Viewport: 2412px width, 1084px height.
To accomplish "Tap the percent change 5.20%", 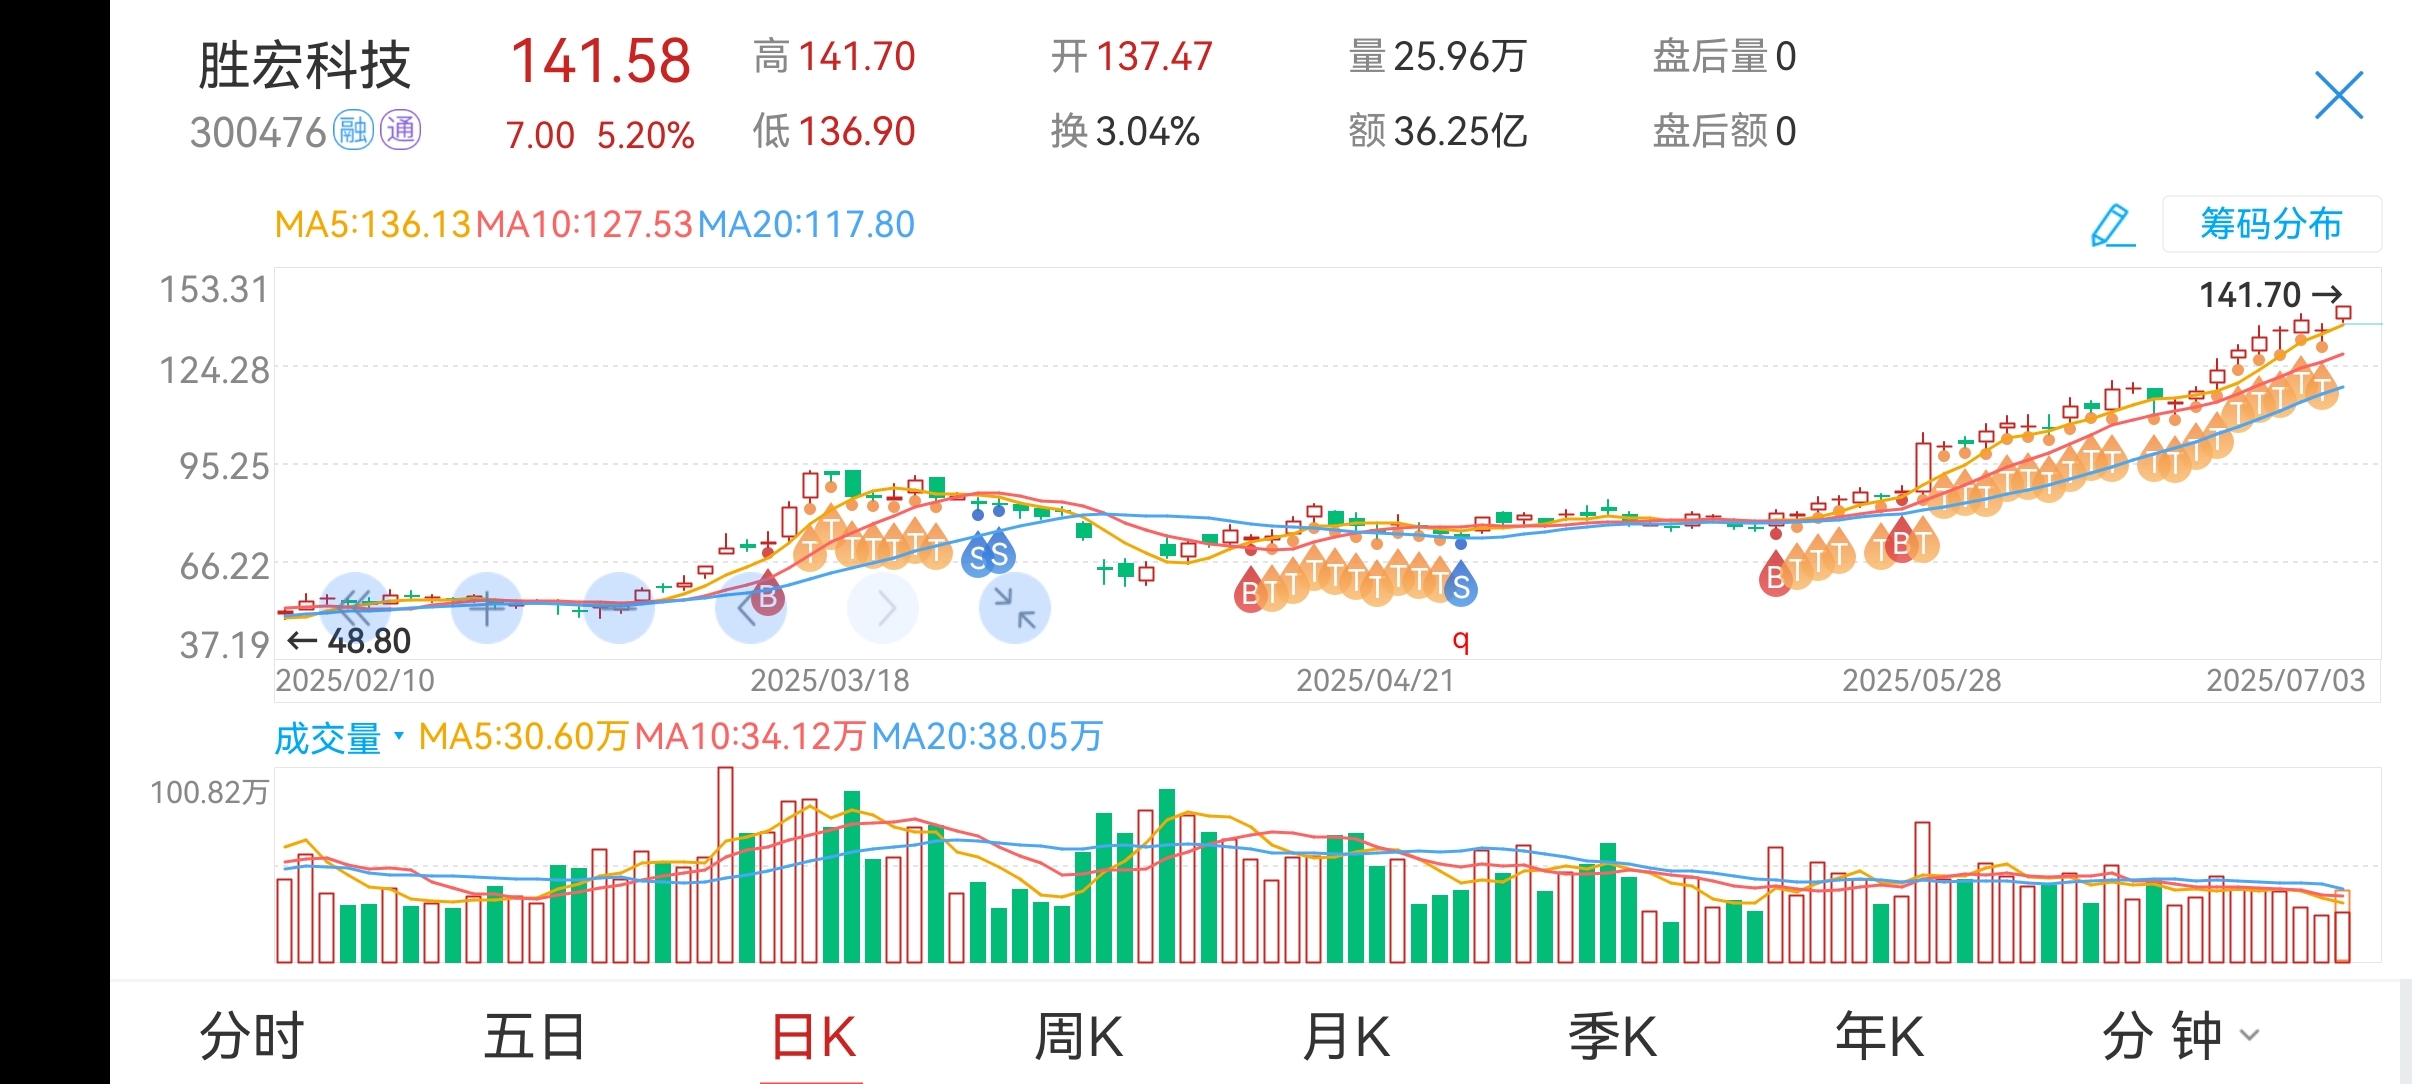I will click(x=646, y=135).
